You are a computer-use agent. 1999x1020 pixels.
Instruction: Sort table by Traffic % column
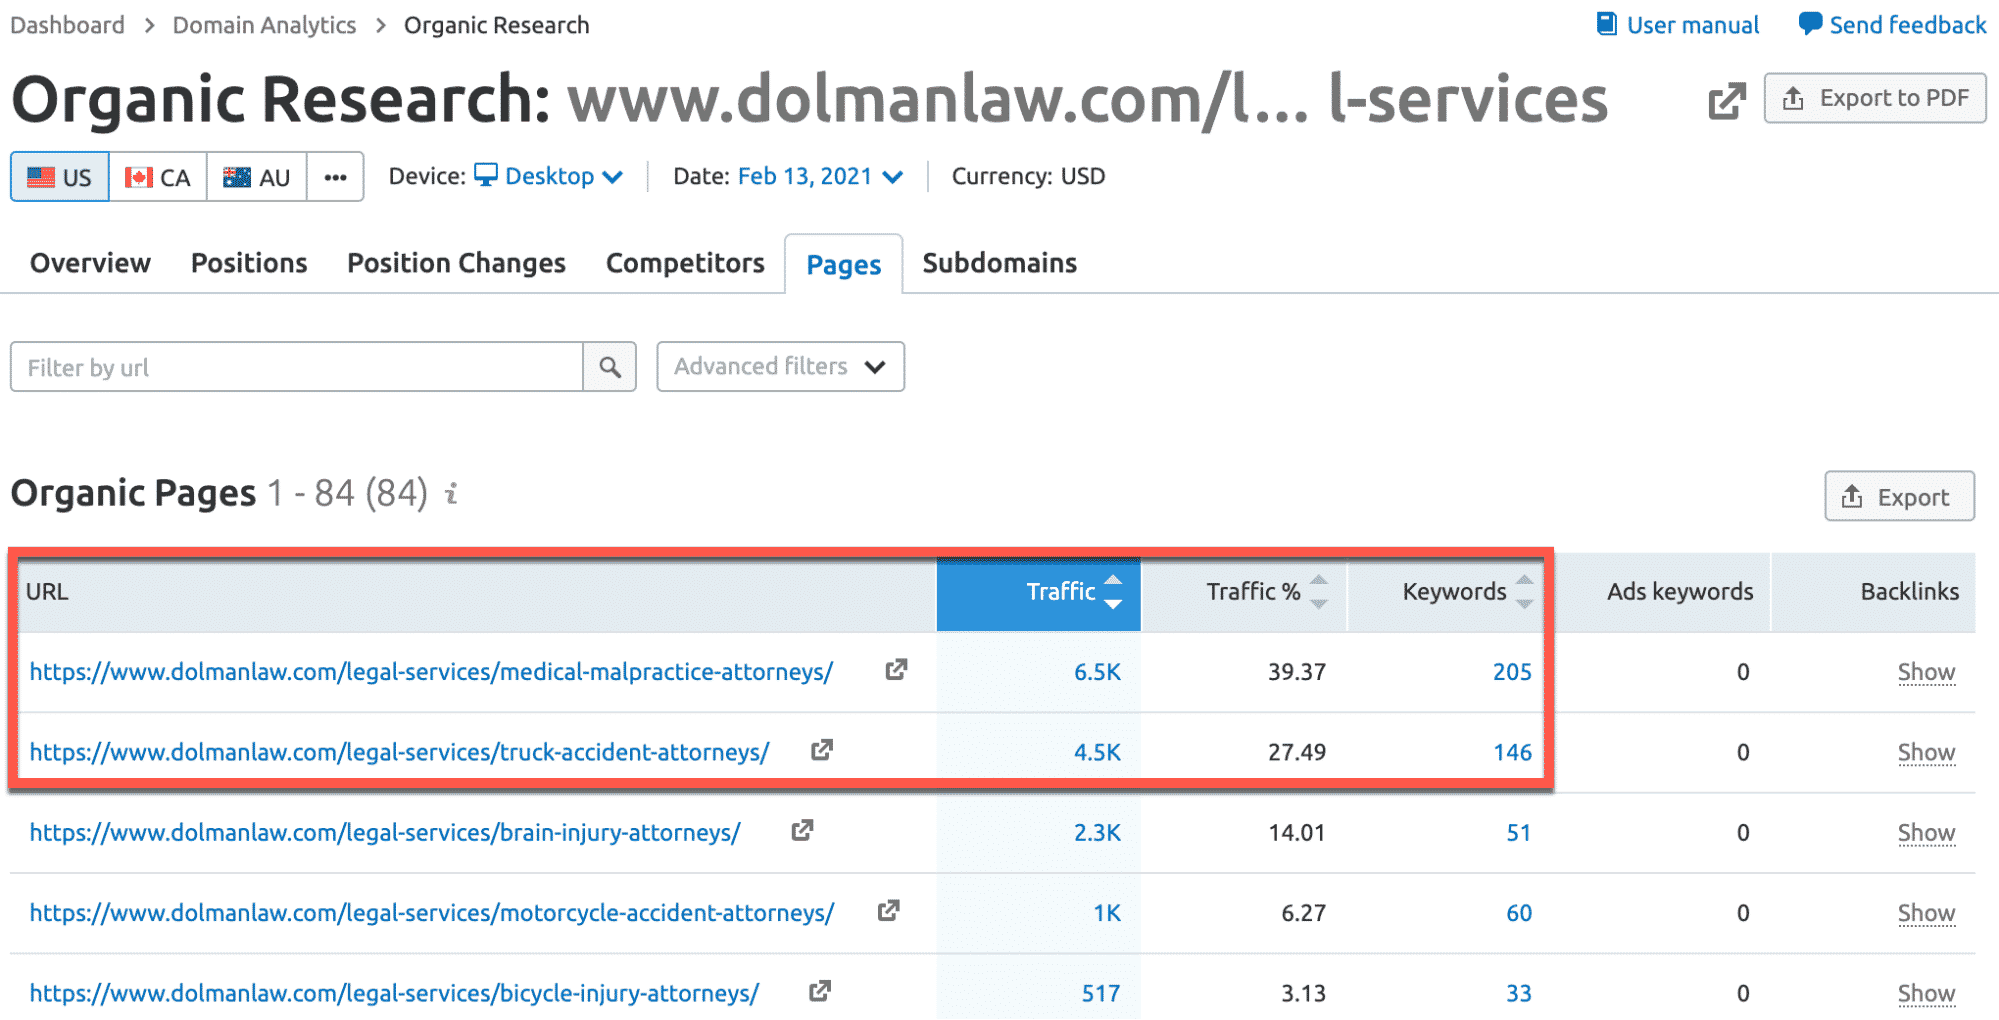point(1254,592)
